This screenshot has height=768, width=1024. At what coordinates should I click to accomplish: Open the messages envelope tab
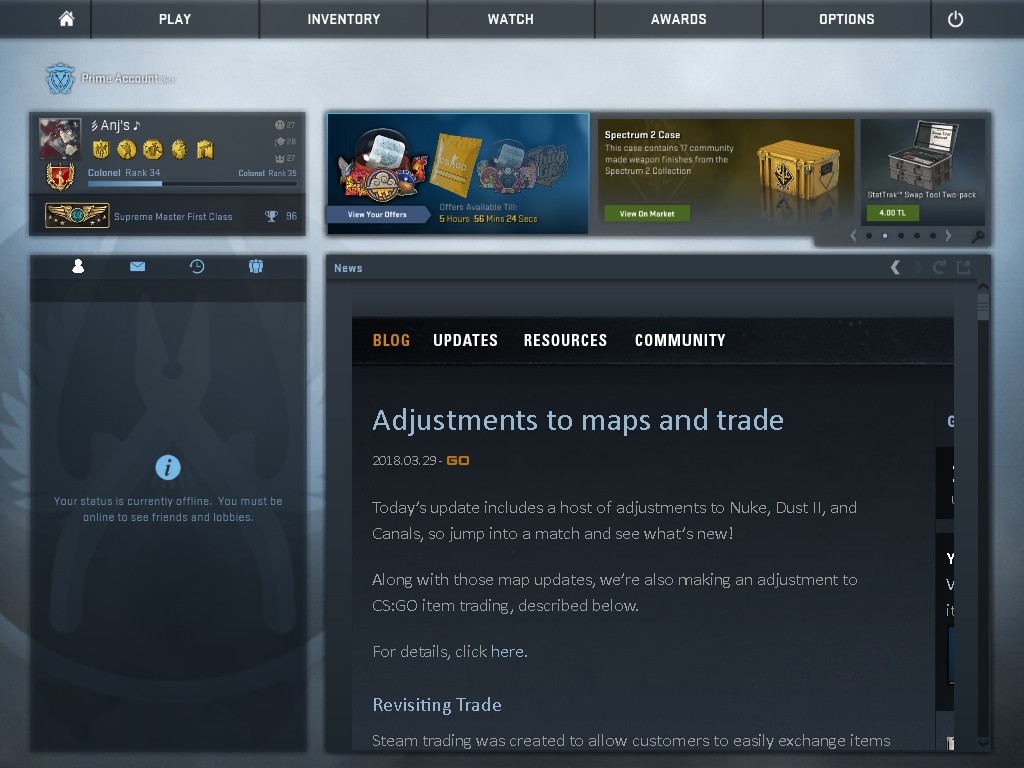137,266
